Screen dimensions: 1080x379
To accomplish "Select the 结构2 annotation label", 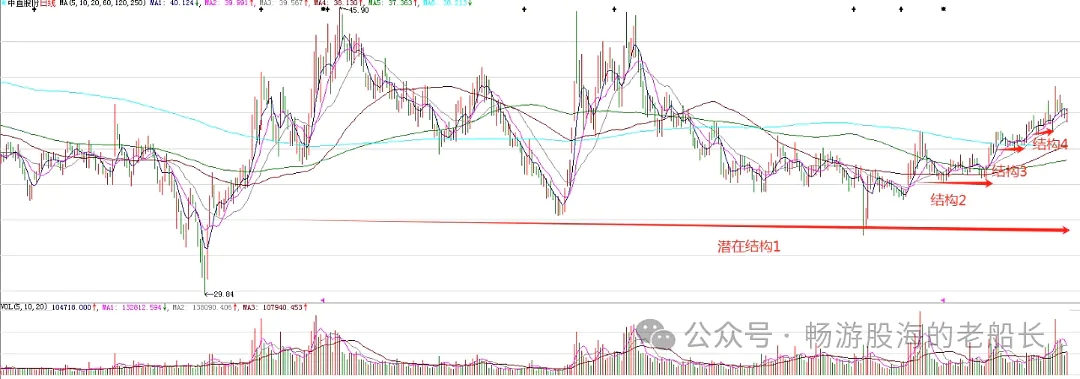I will 948,201.
